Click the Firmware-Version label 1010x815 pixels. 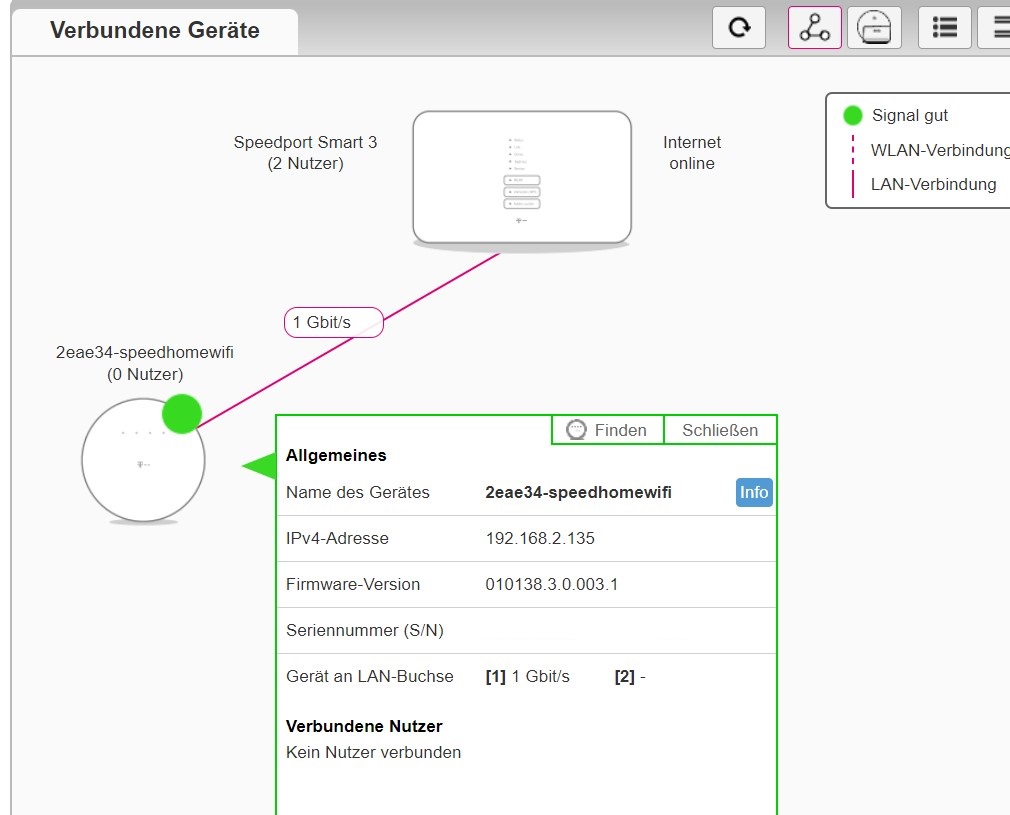coord(353,584)
